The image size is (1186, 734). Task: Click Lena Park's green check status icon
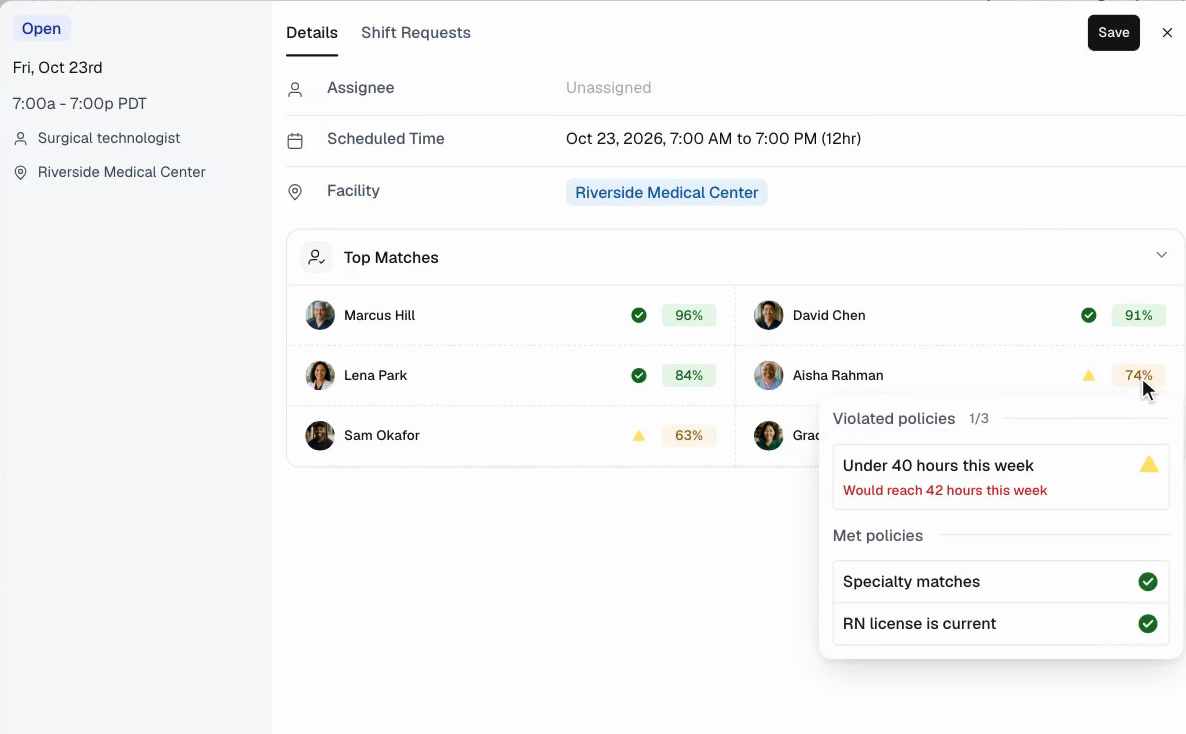point(638,375)
